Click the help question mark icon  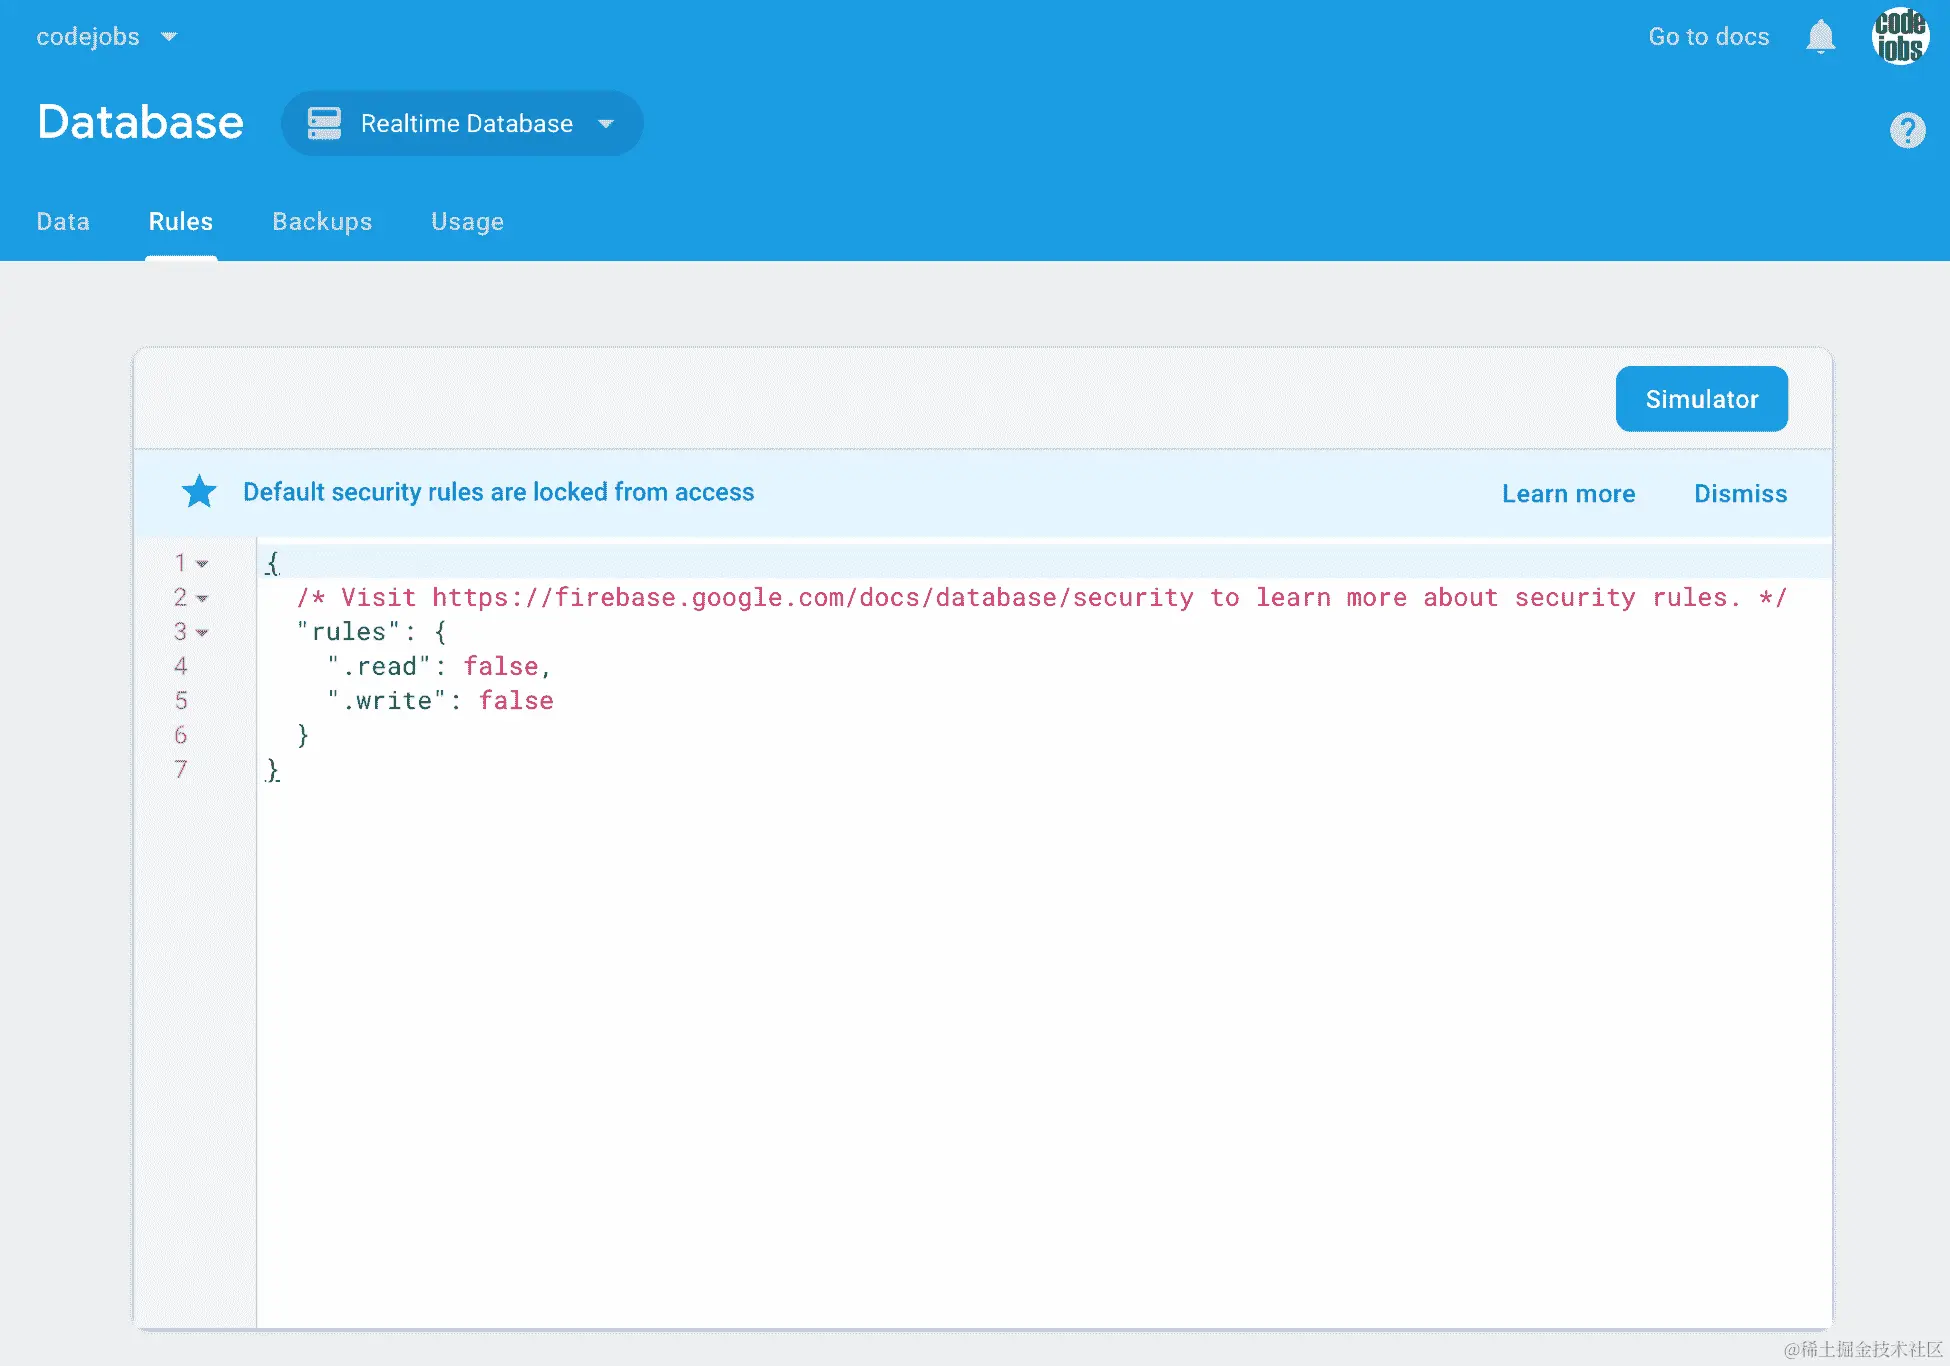pos(1907,130)
